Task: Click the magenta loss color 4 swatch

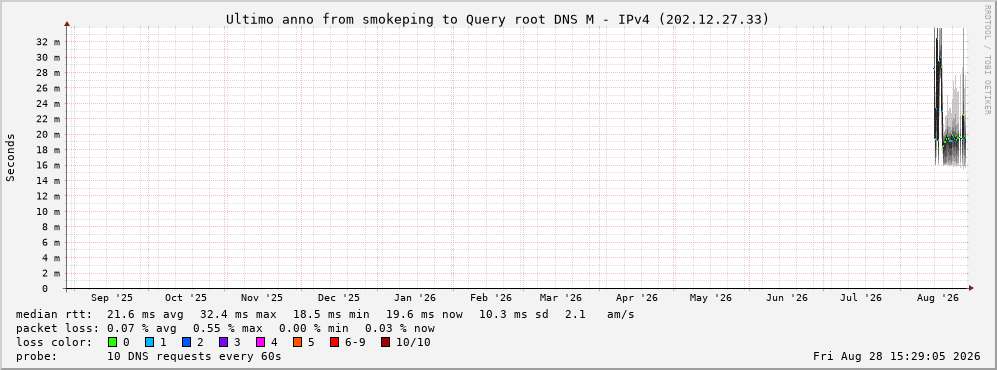Action: pyautogui.click(x=260, y=342)
